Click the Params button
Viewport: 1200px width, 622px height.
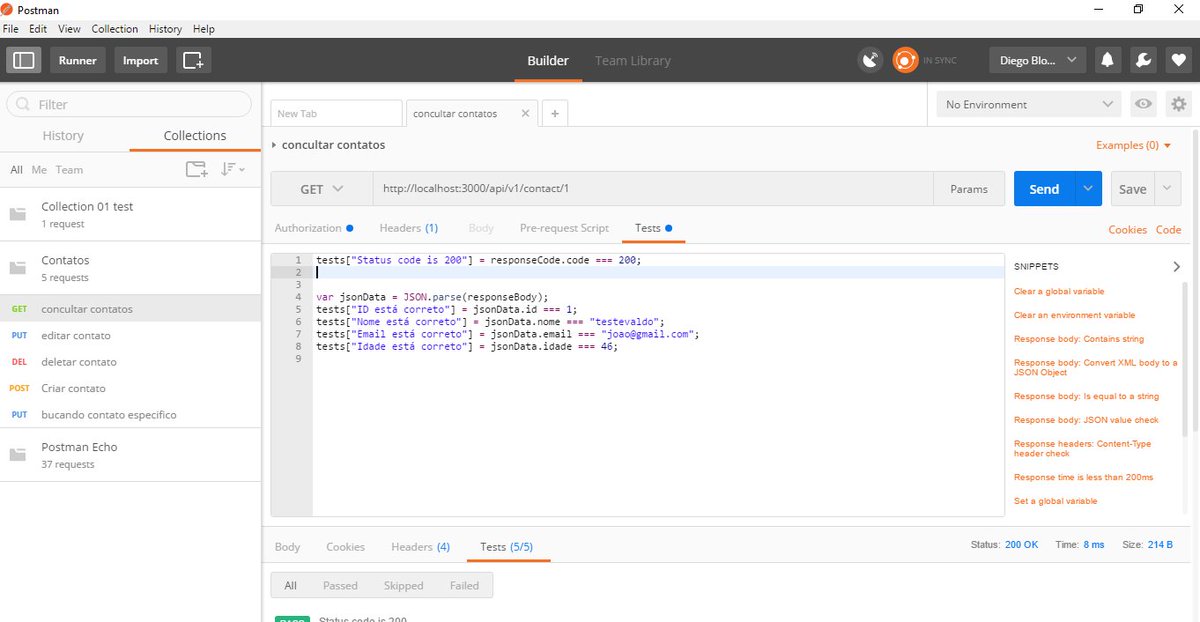pyautogui.click(x=968, y=189)
